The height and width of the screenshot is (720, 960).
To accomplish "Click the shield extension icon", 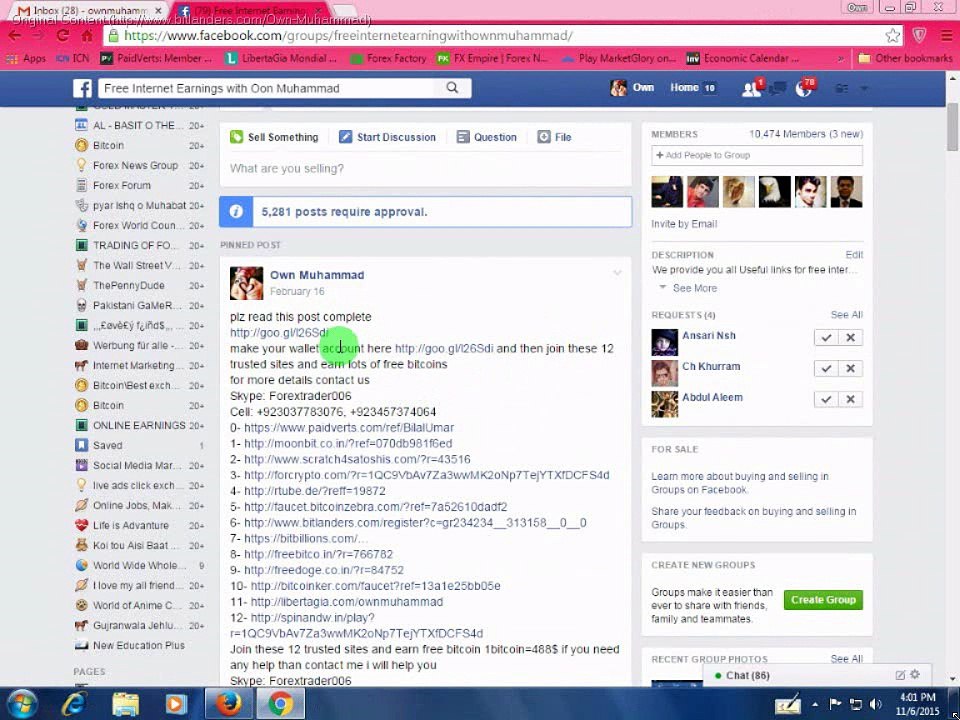I will [x=919, y=36].
